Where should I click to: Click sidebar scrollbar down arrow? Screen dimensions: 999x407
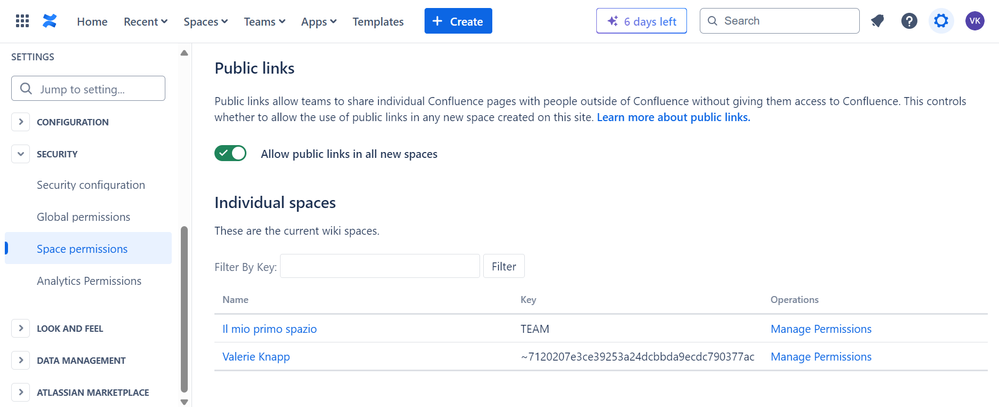pyautogui.click(x=184, y=401)
